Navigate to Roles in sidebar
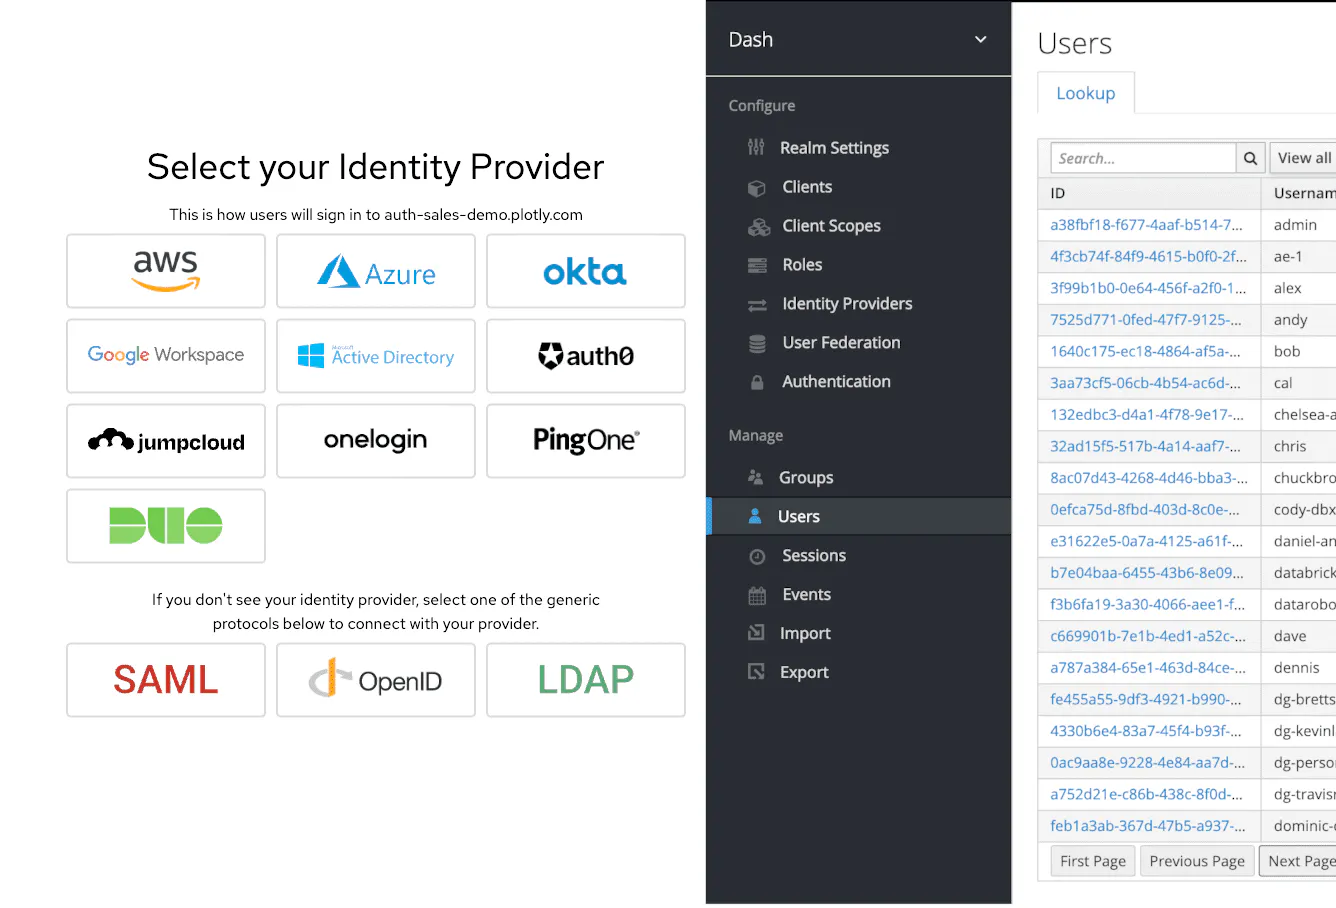 point(802,265)
